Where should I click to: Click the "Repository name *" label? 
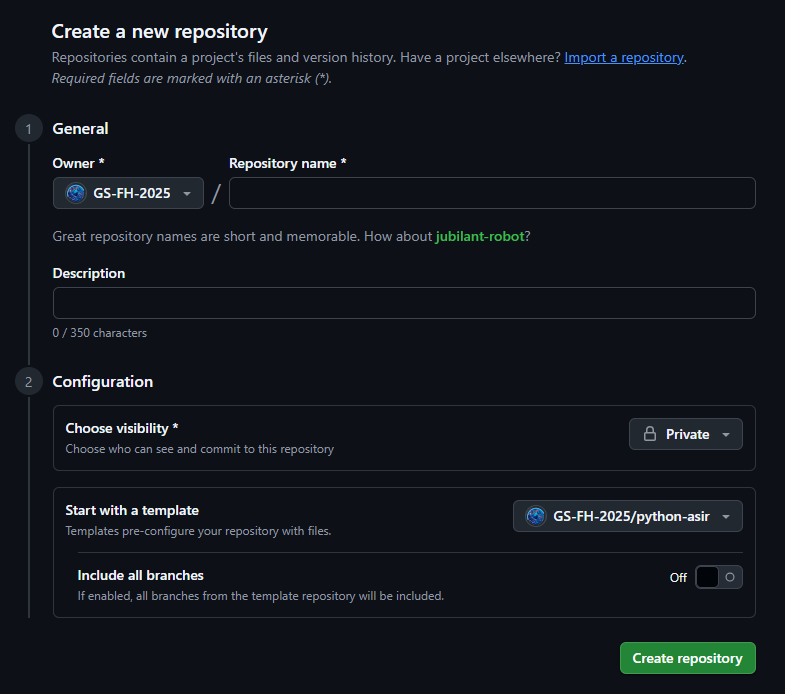tap(288, 163)
